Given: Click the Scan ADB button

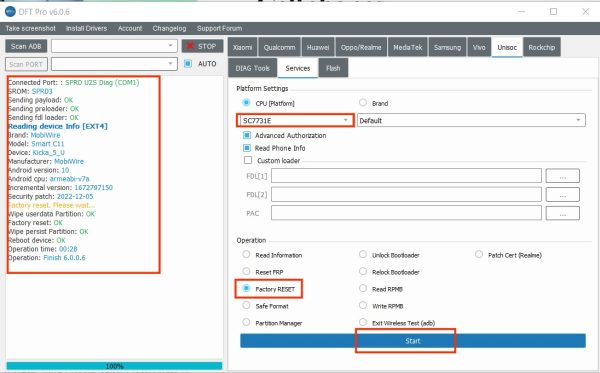Looking at the screenshot, I should pos(26,46).
